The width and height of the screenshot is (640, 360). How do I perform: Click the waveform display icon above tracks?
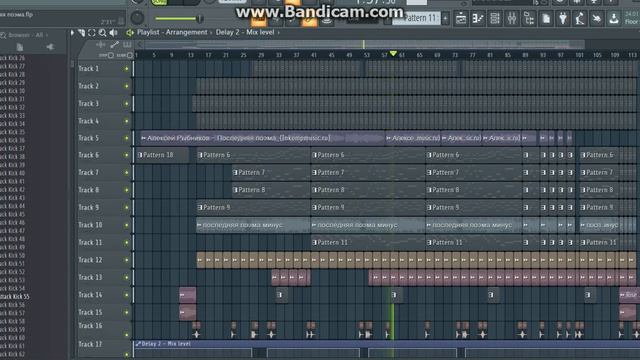[x=101, y=44]
